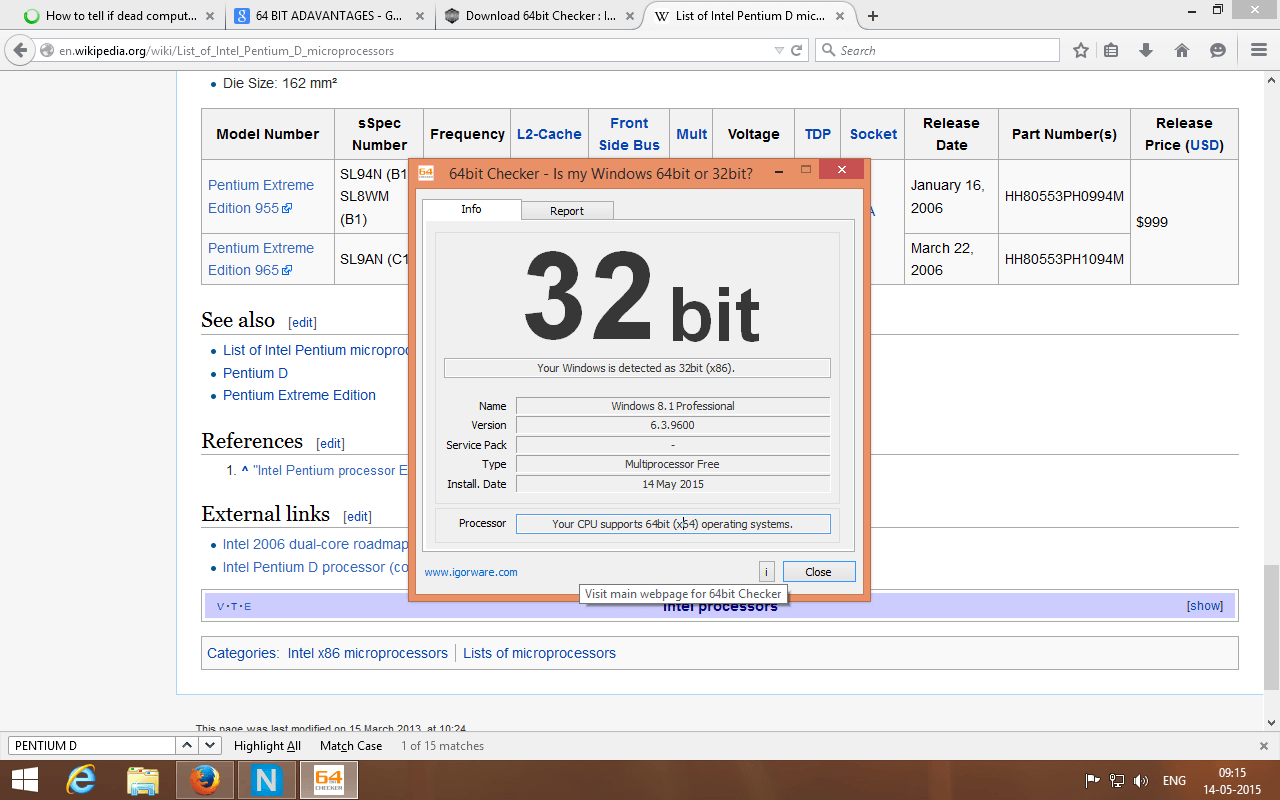Screen dimensions: 1280x800
Task: Click the Firefox back arrow button
Action: click(21, 51)
